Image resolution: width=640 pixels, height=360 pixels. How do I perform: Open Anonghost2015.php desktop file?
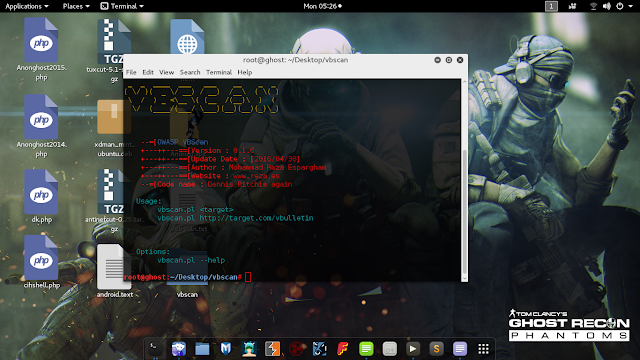point(41,49)
